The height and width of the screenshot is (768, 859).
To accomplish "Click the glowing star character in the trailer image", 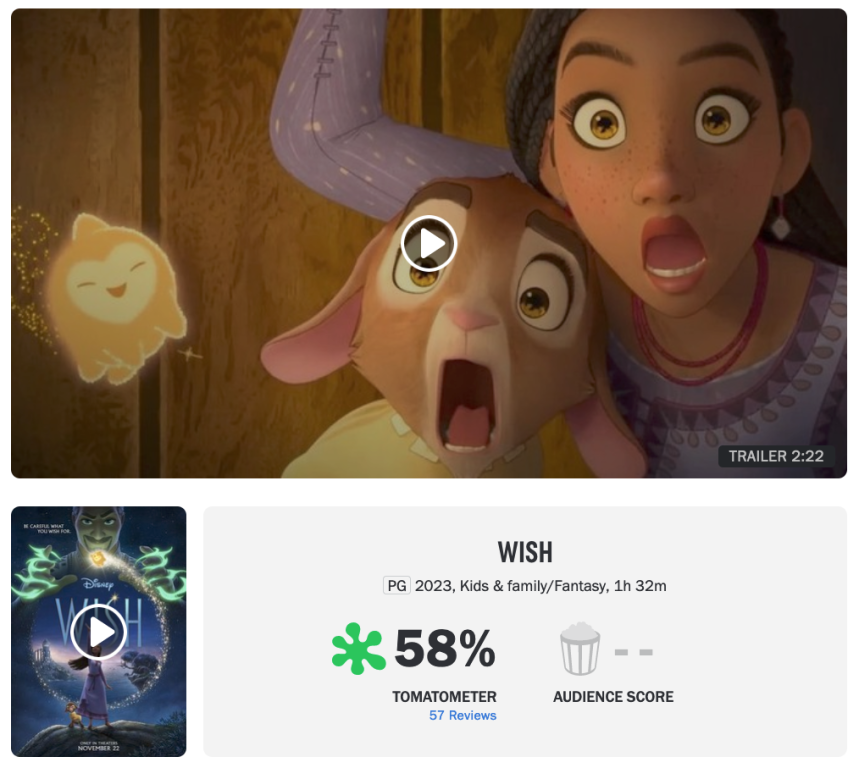I will (117, 298).
